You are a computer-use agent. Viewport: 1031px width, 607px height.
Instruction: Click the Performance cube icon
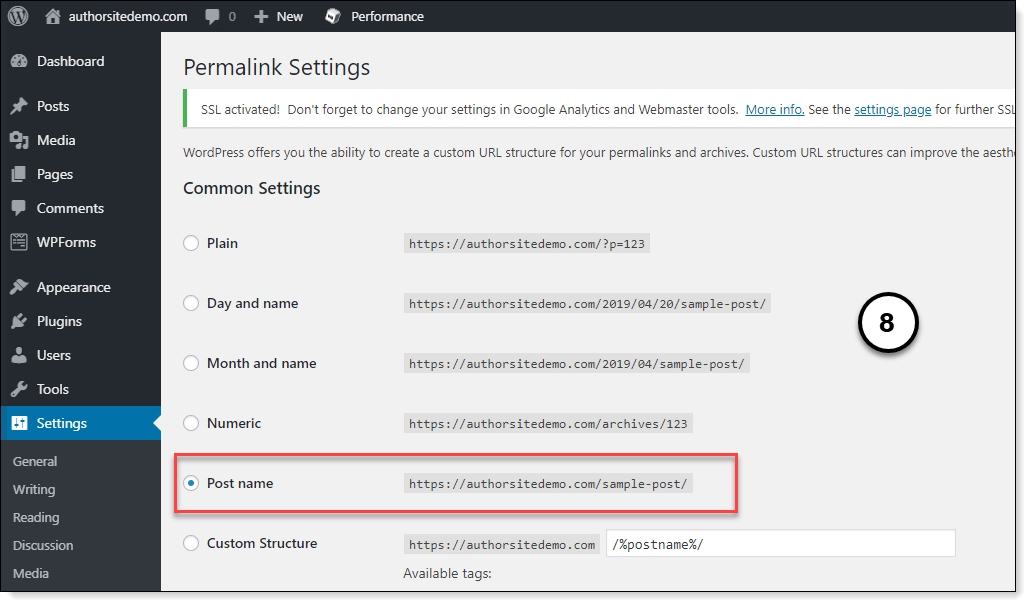pyautogui.click(x=333, y=16)
